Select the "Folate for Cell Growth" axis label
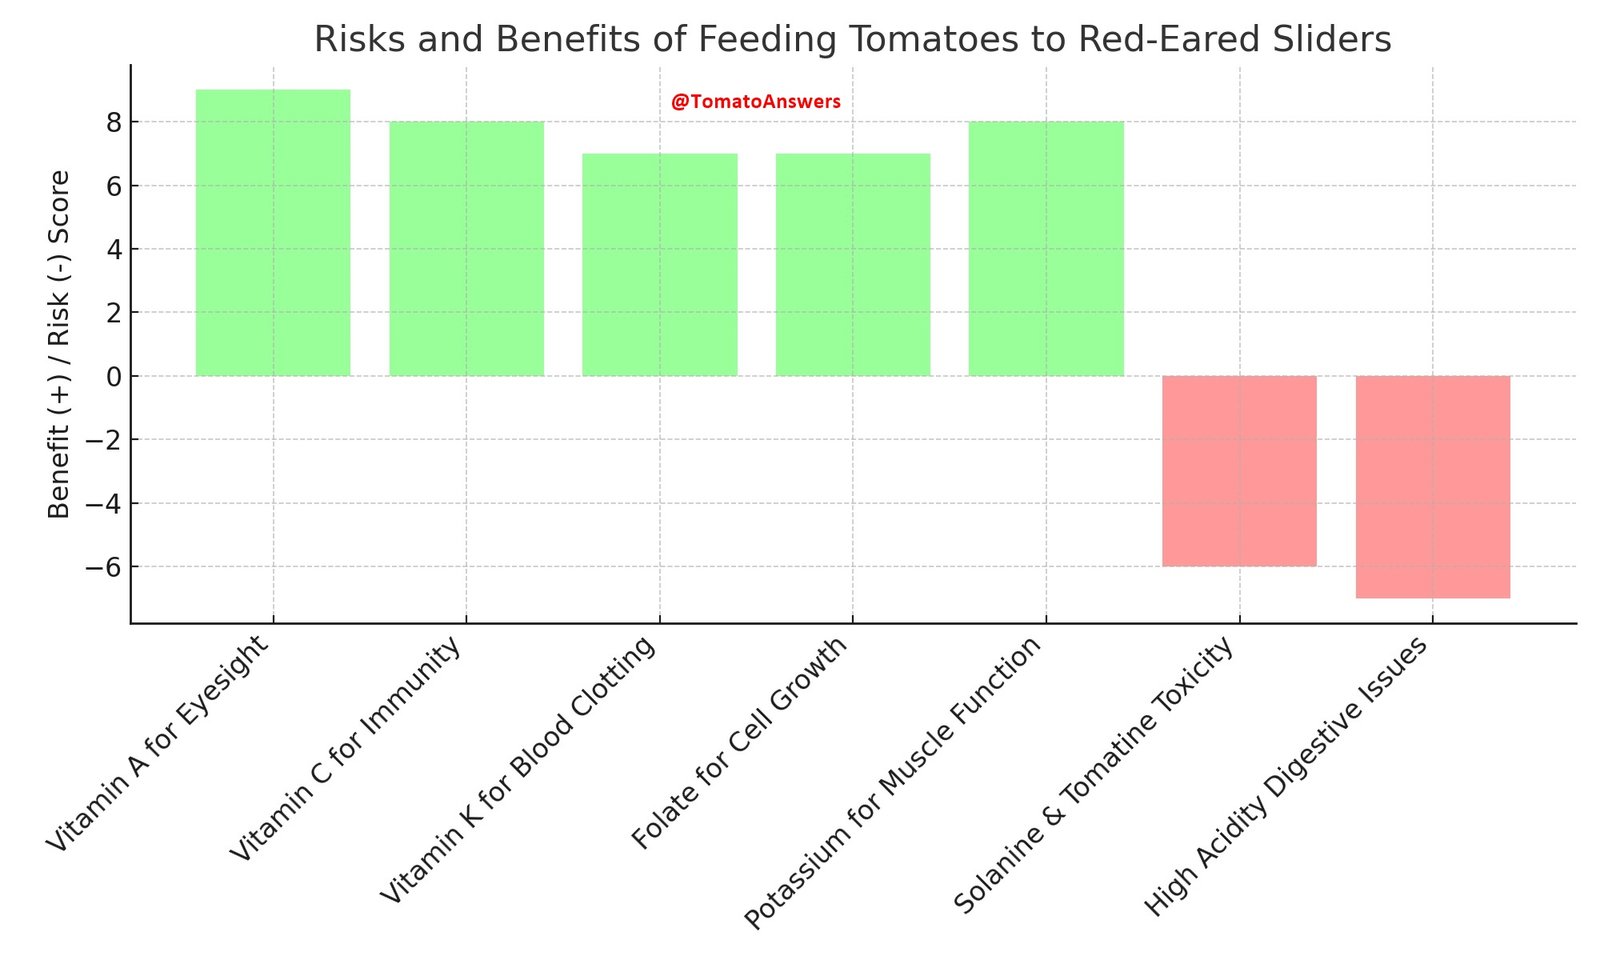 click(x=739, y=742)
